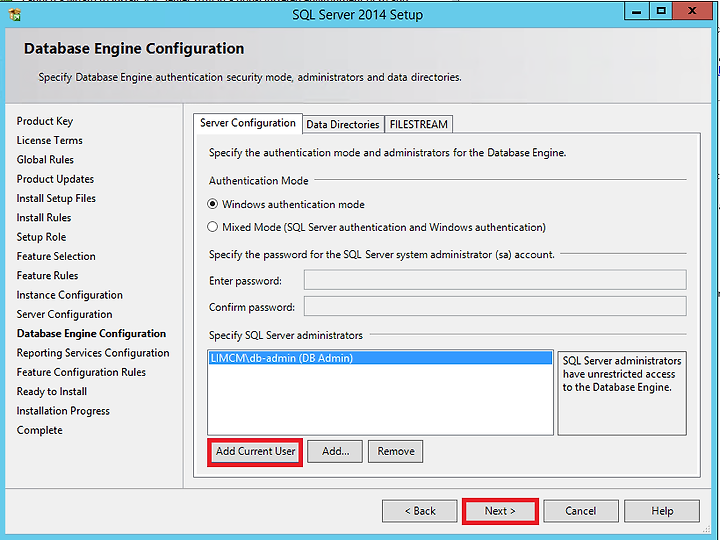720x540 pixels.
Task: Click the Feature Rules step
Action: [47, 276]
